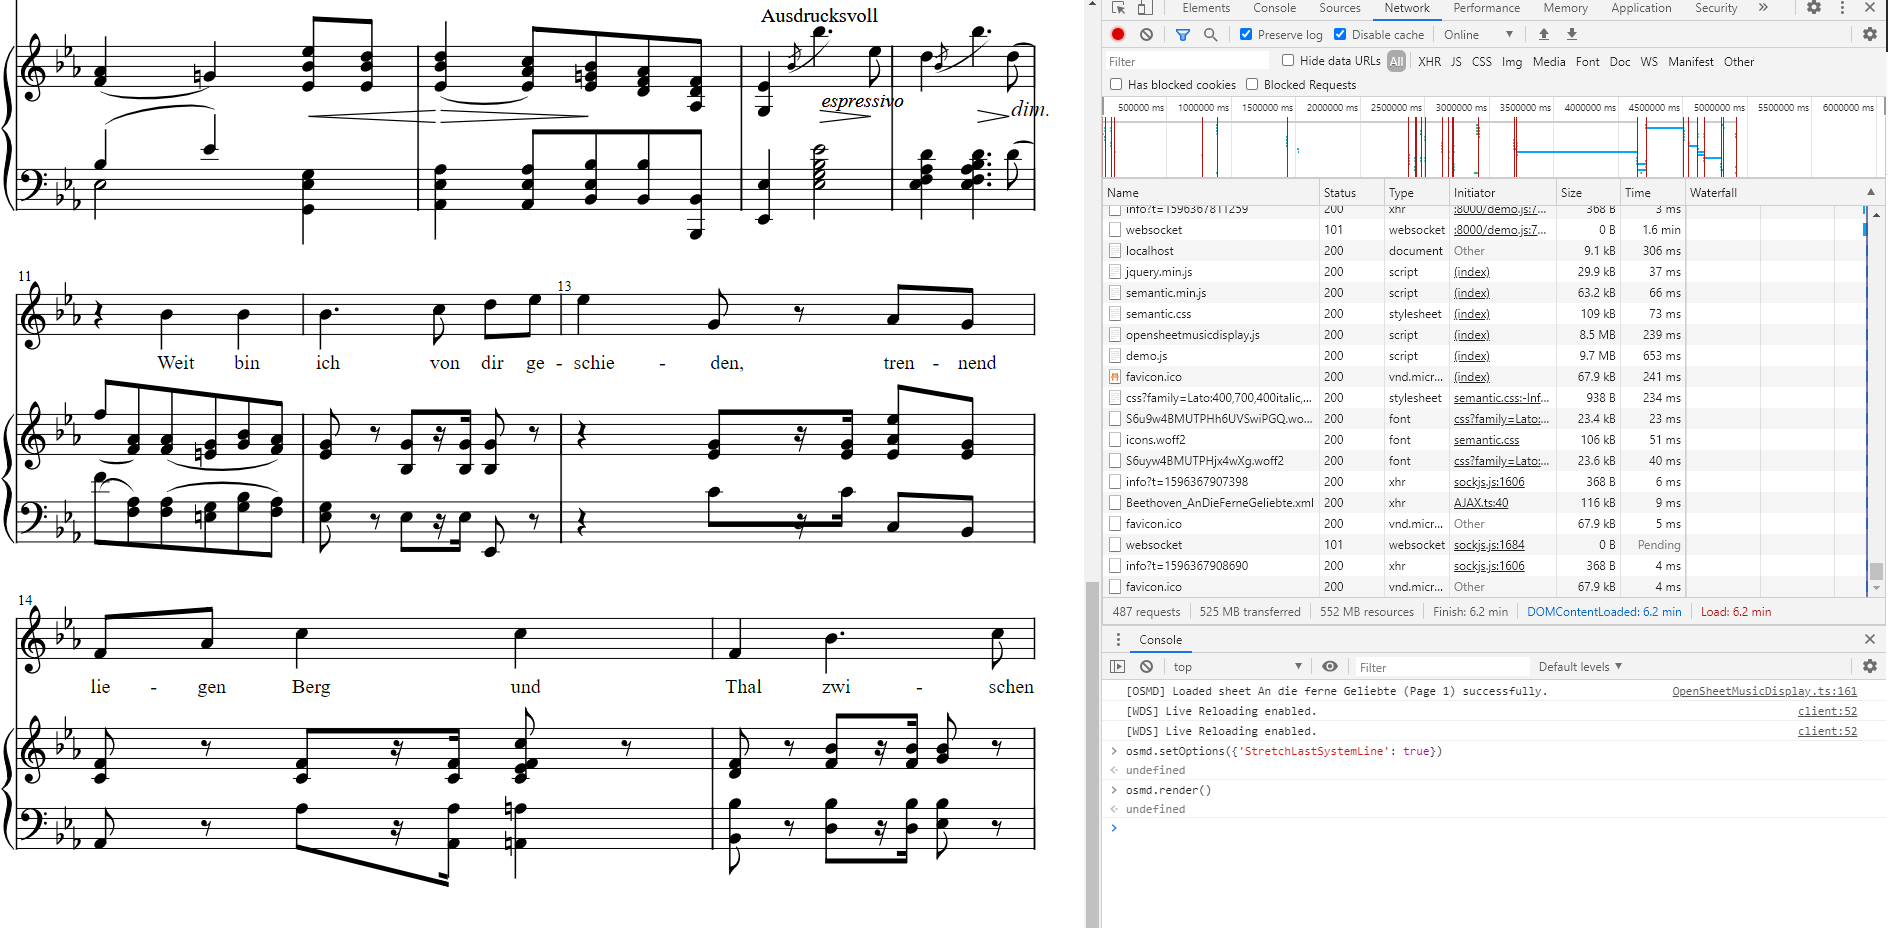This screenshot has width=1888, height=928.
Task: Open the top JavaScript context dropdown
Action: coord(1237,667)
